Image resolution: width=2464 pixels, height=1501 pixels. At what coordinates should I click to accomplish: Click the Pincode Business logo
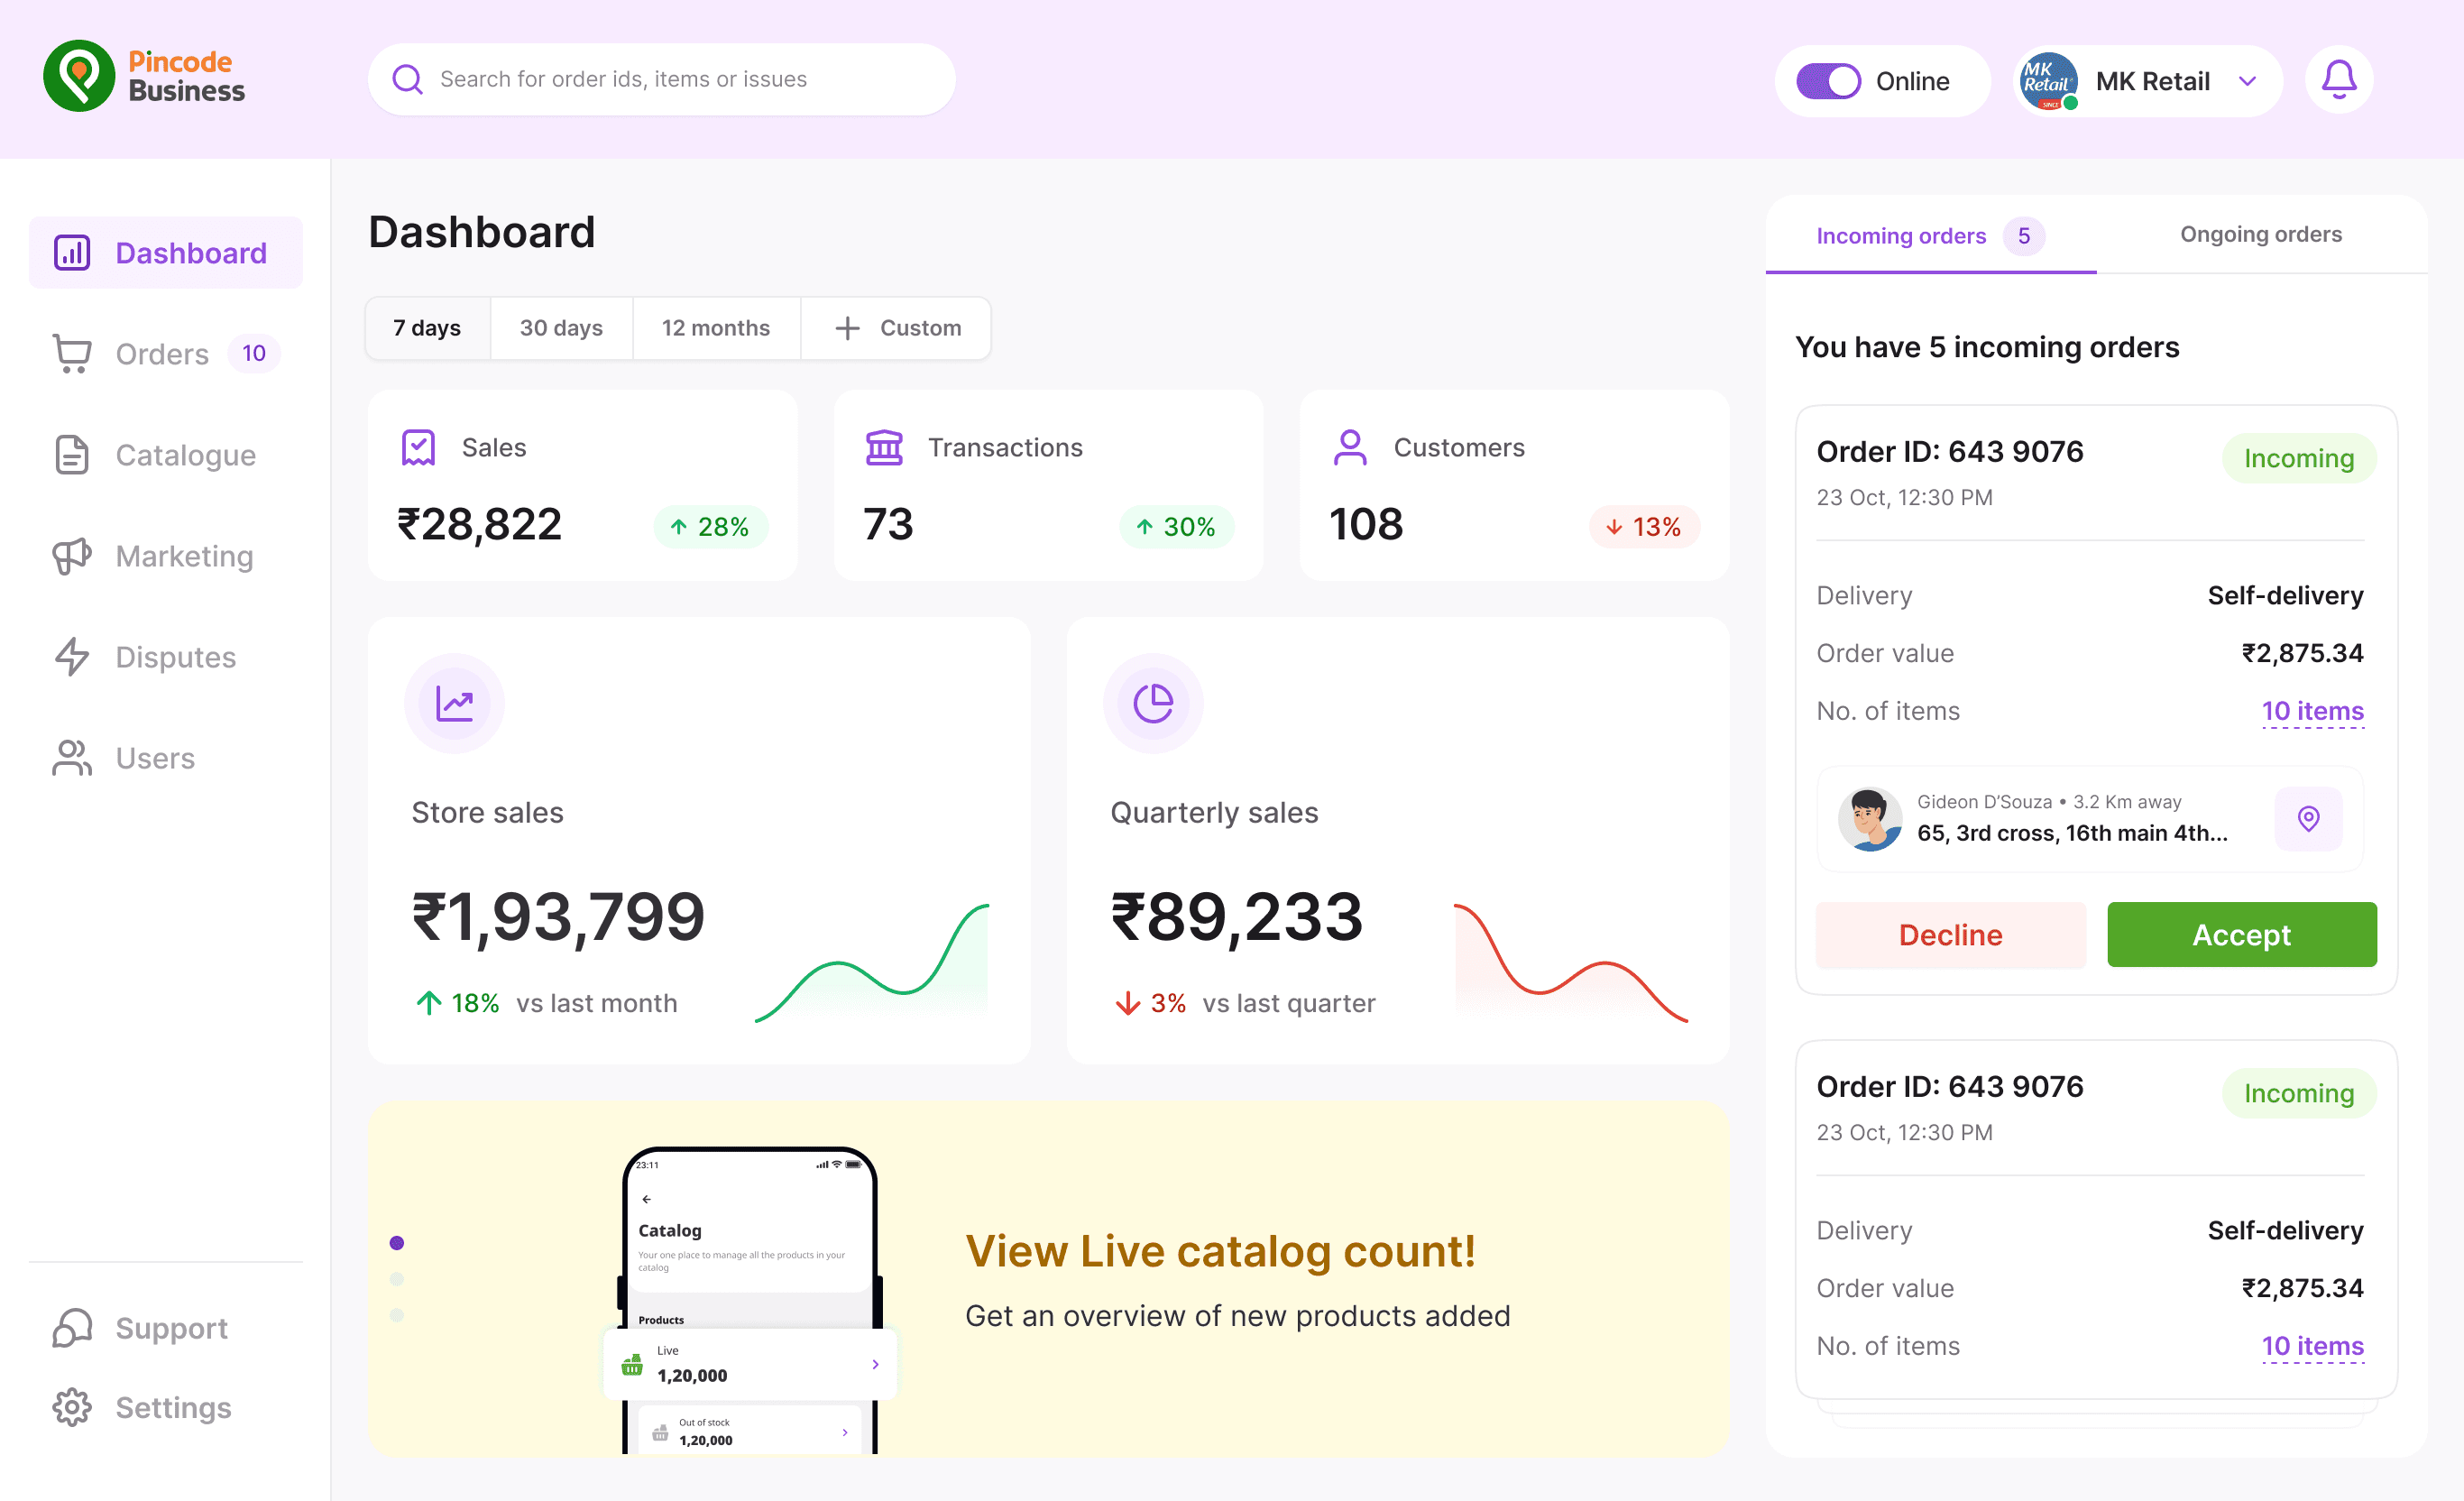[144, 77]
